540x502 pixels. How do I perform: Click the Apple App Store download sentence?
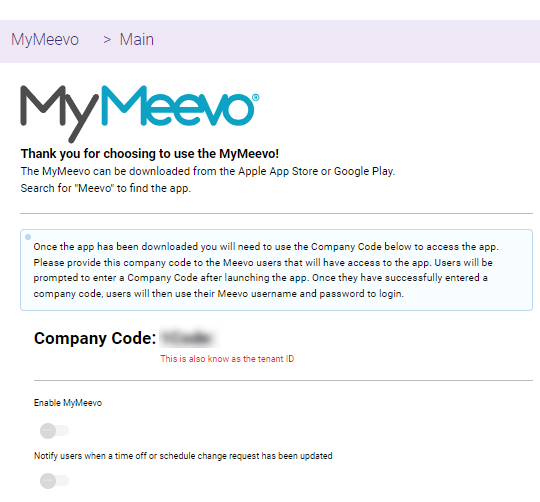(x=208, y=171)
